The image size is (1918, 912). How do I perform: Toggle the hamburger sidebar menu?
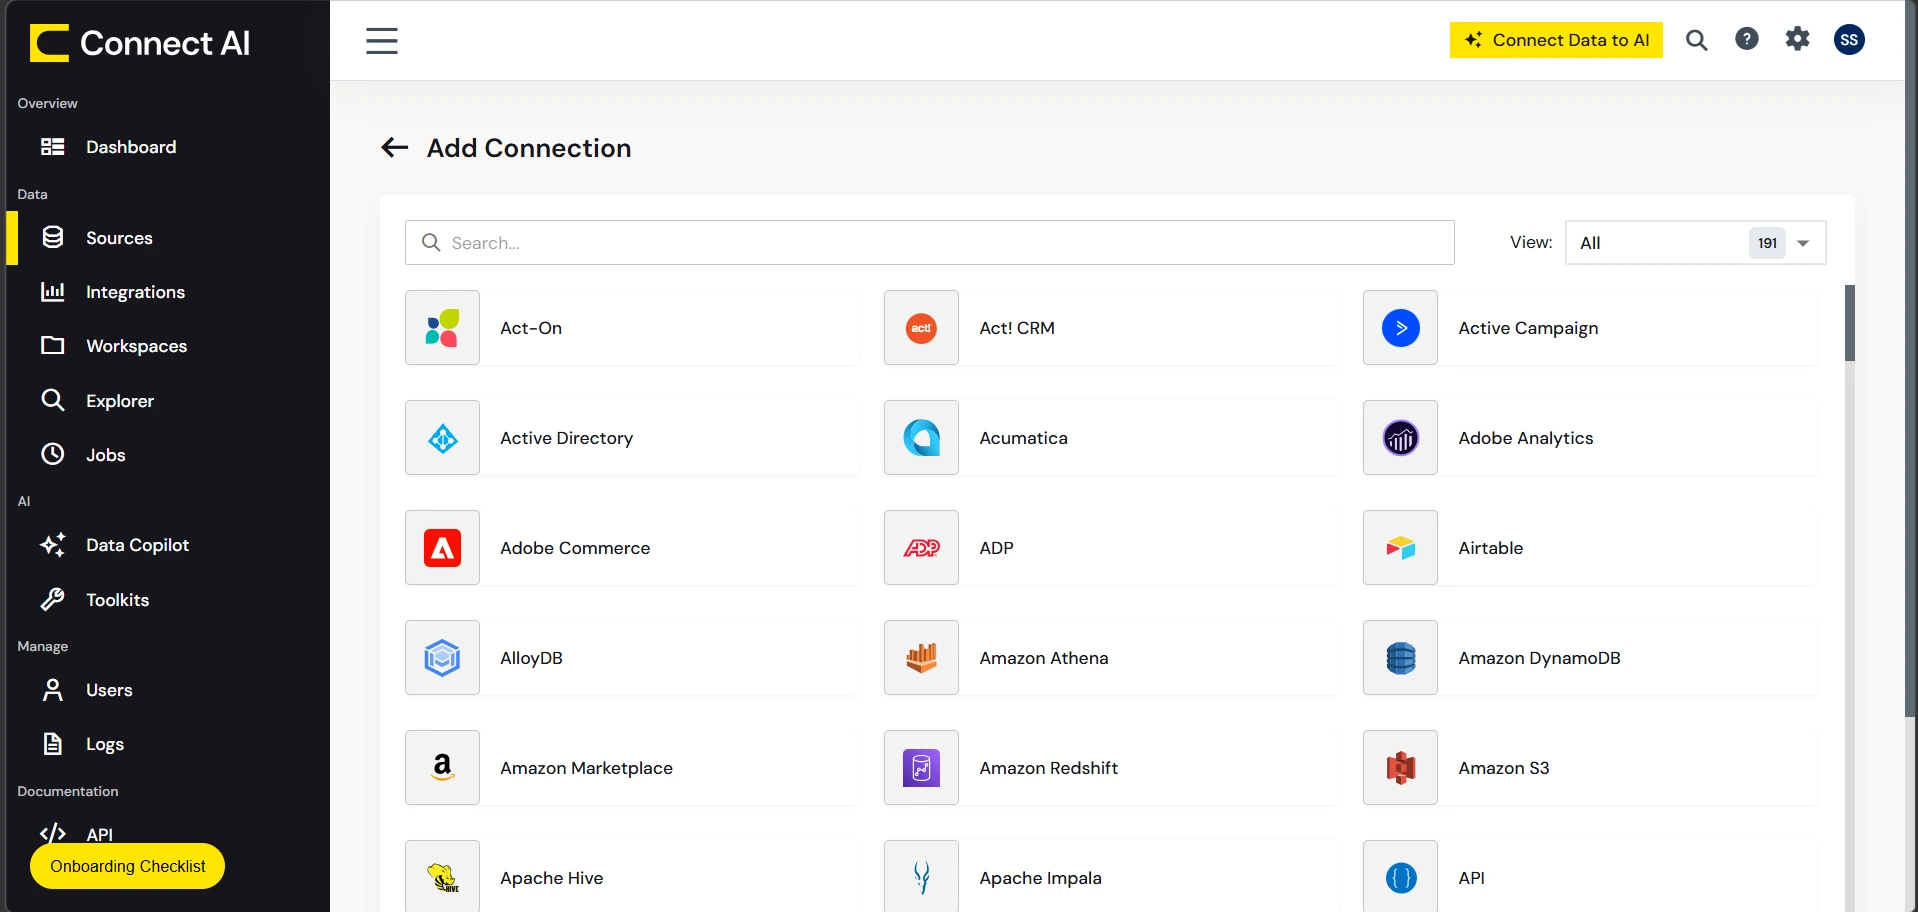tap(382, 41)
